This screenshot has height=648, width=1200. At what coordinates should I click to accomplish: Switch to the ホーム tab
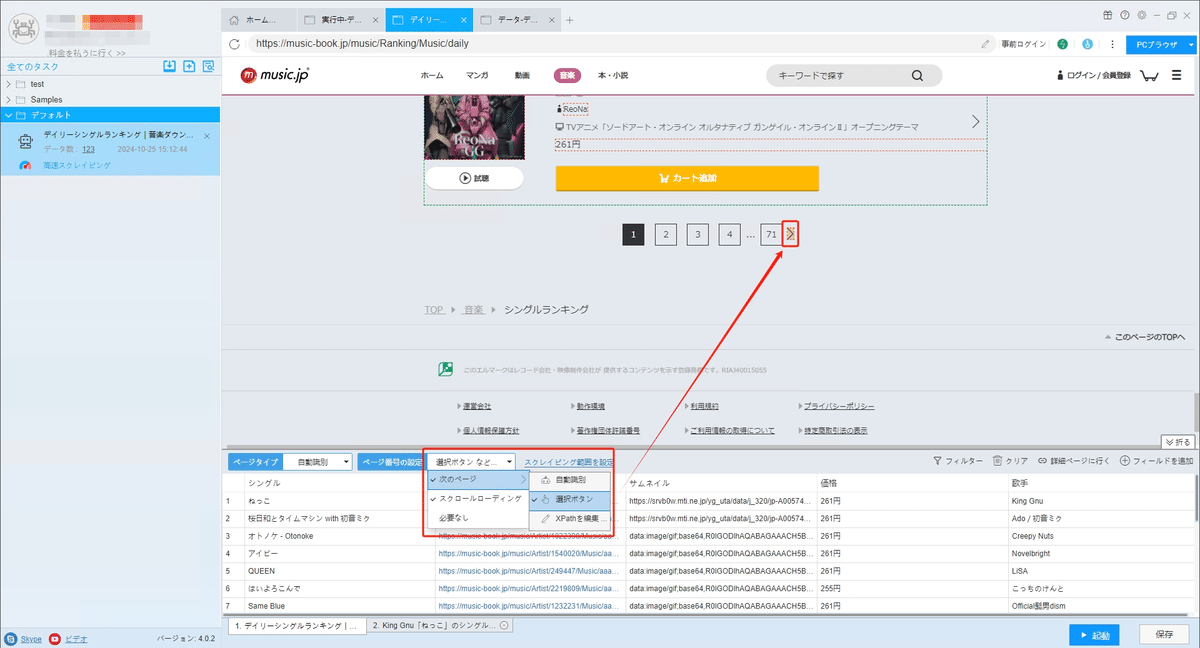[259, 19]
